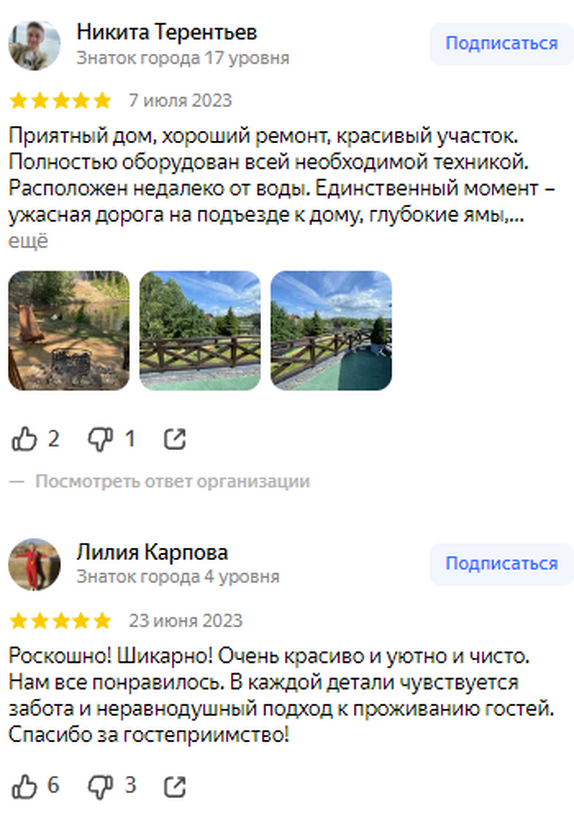Select the date 7 июля 2023
Image resolution: width=574 pixels, height=819 pixels.
(x=180, y=100)
